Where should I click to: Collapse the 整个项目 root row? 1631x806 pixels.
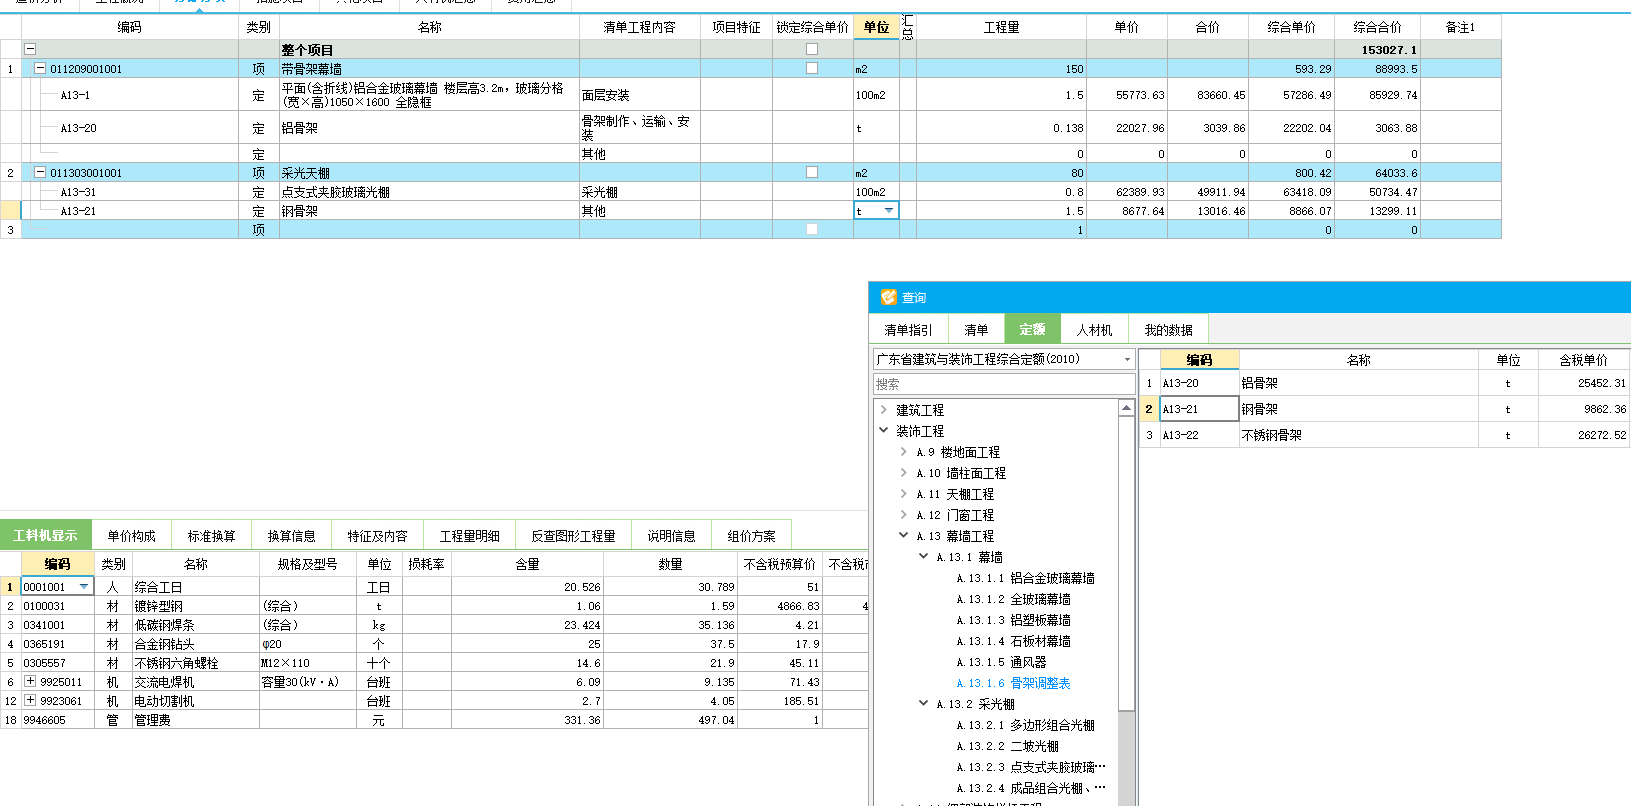(30, 49)
